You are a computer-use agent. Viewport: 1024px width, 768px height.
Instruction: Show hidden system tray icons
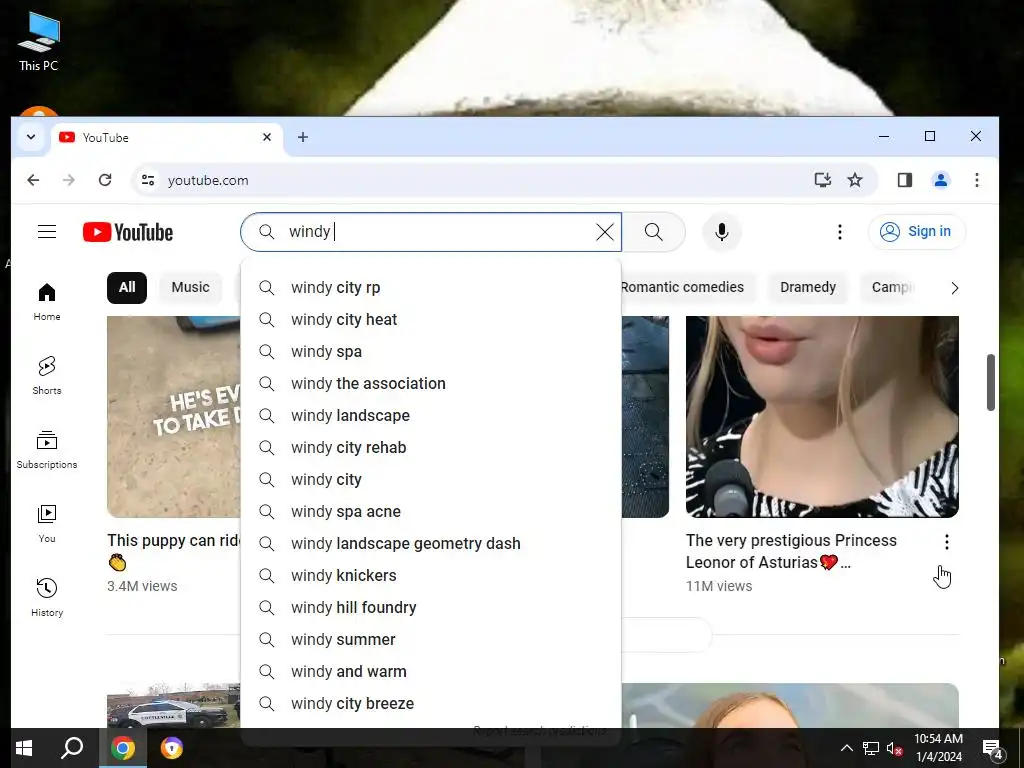(846, 748)
